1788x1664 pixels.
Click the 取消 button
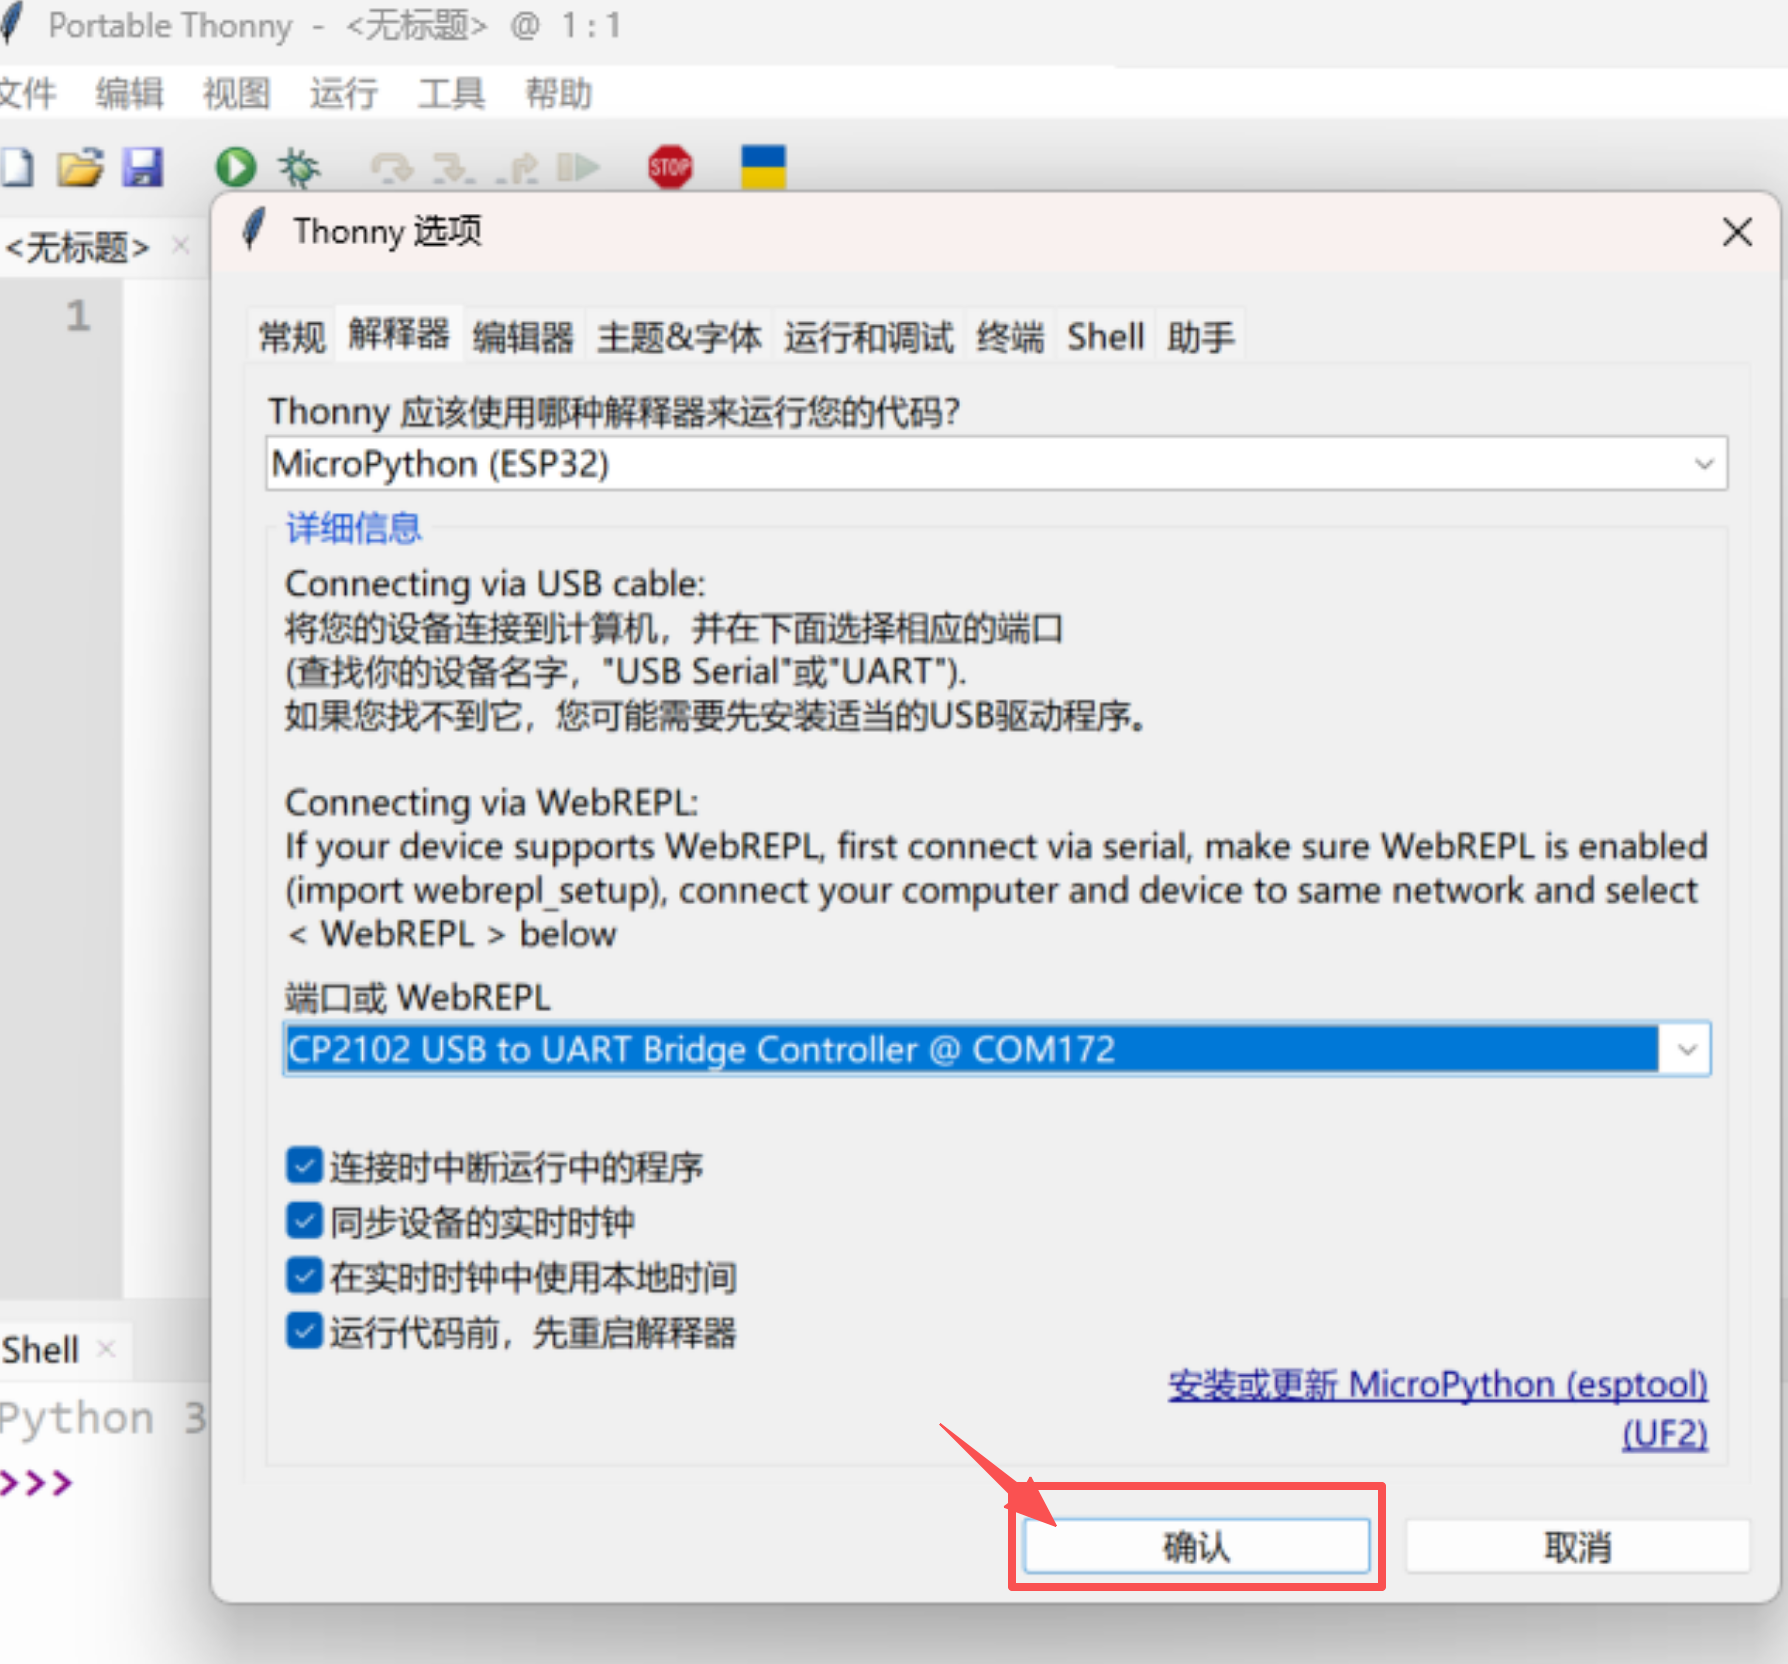pyautogui.click(x=1577, y=1547)
